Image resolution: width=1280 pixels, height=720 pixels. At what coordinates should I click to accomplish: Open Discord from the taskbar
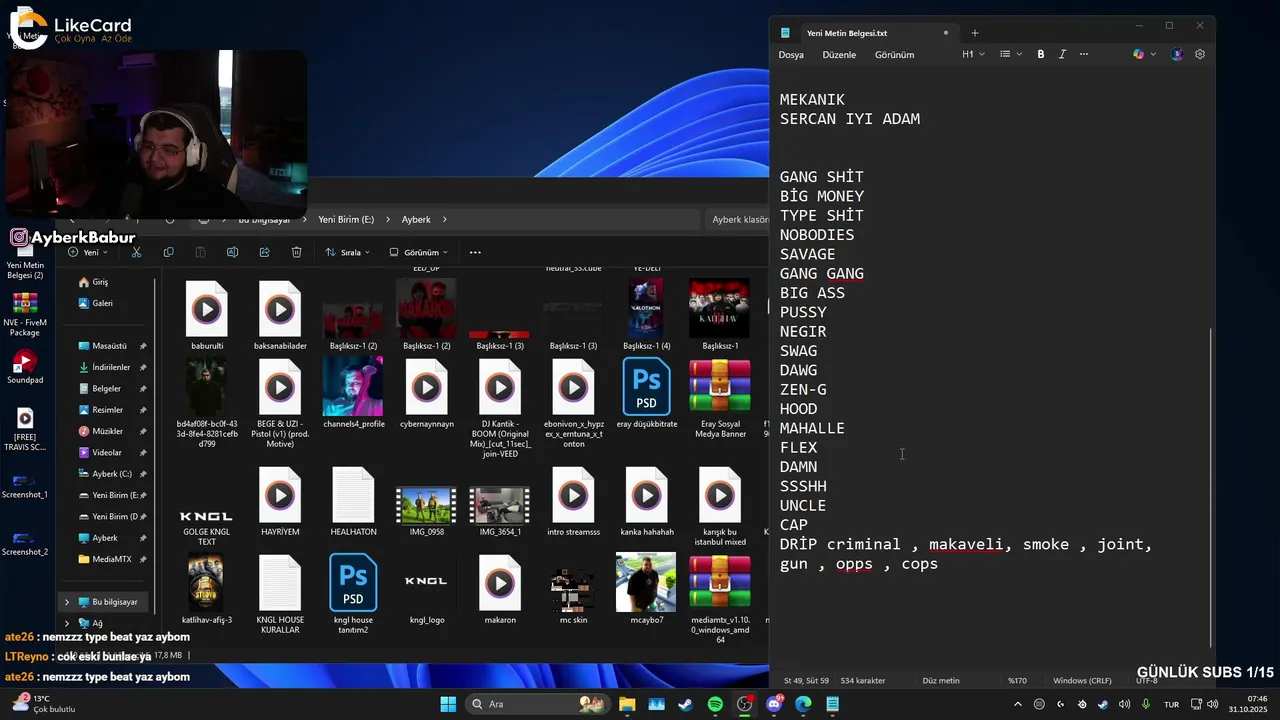coord(774,704)
